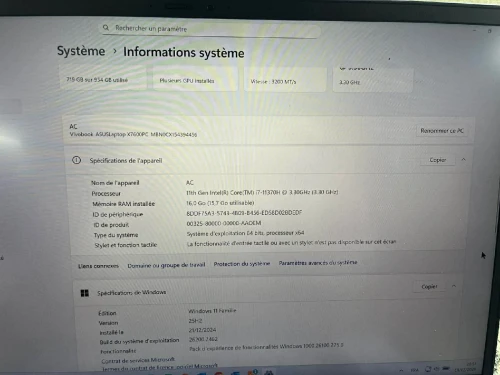Screen dimensions: 500x375
Task: Click the install date "29/12/2024"
Action: pyautogui.click(x=202, y=330)
